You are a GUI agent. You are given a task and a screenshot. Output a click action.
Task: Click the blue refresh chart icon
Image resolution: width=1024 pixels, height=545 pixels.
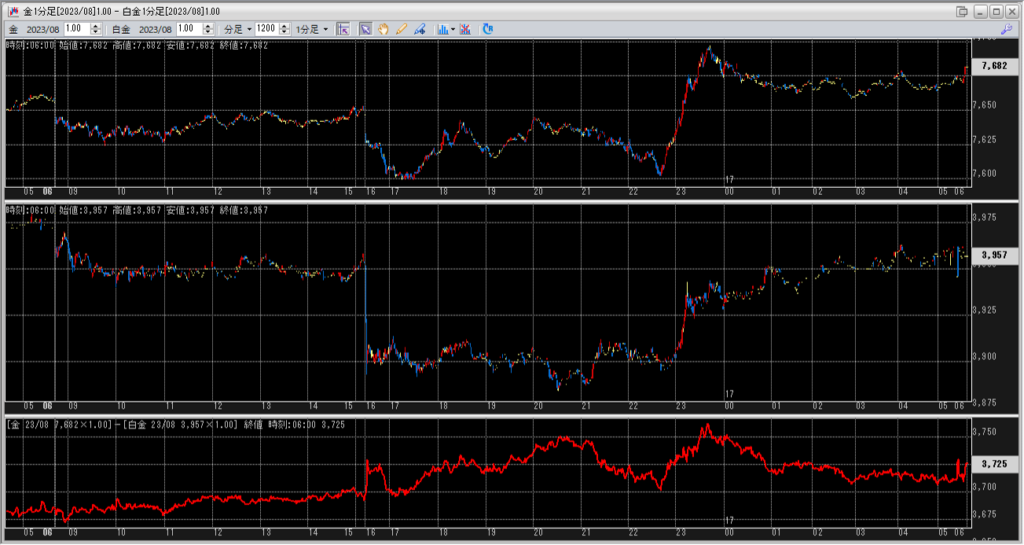point(488,29)
